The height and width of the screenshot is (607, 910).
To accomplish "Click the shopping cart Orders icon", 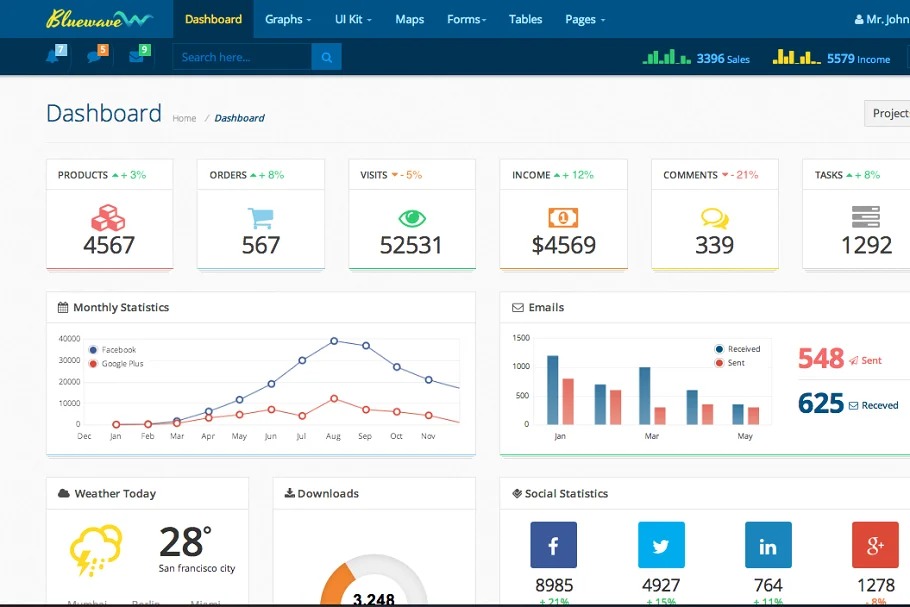I will click(x=260, y=217).
